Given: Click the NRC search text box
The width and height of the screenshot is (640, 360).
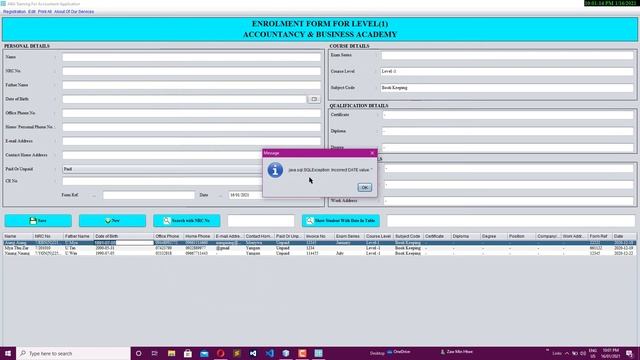Looking at the screenshot, I should coord(261,221).
